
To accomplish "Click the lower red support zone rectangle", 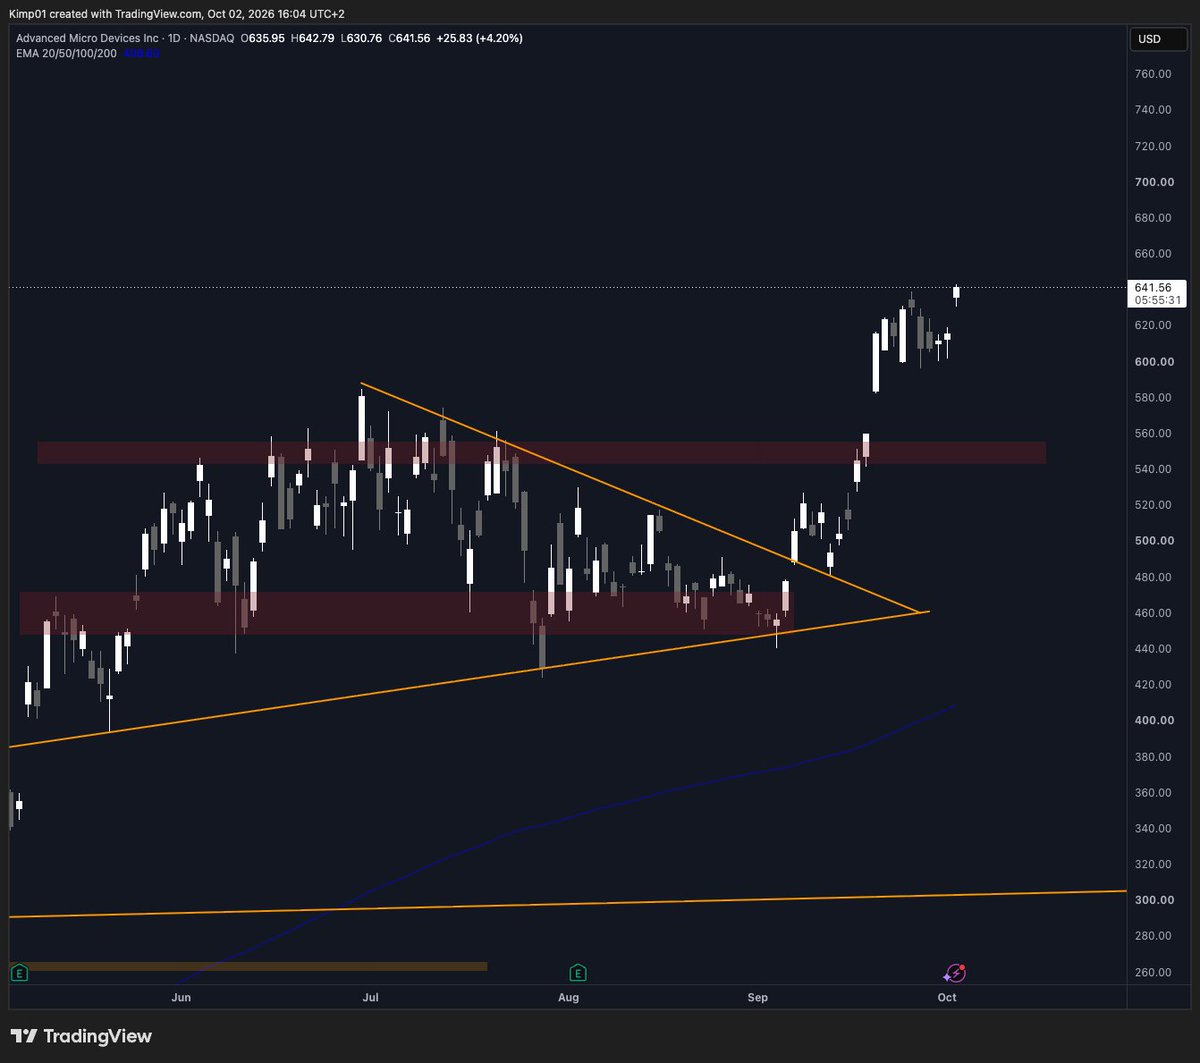I will click(407, 612).
